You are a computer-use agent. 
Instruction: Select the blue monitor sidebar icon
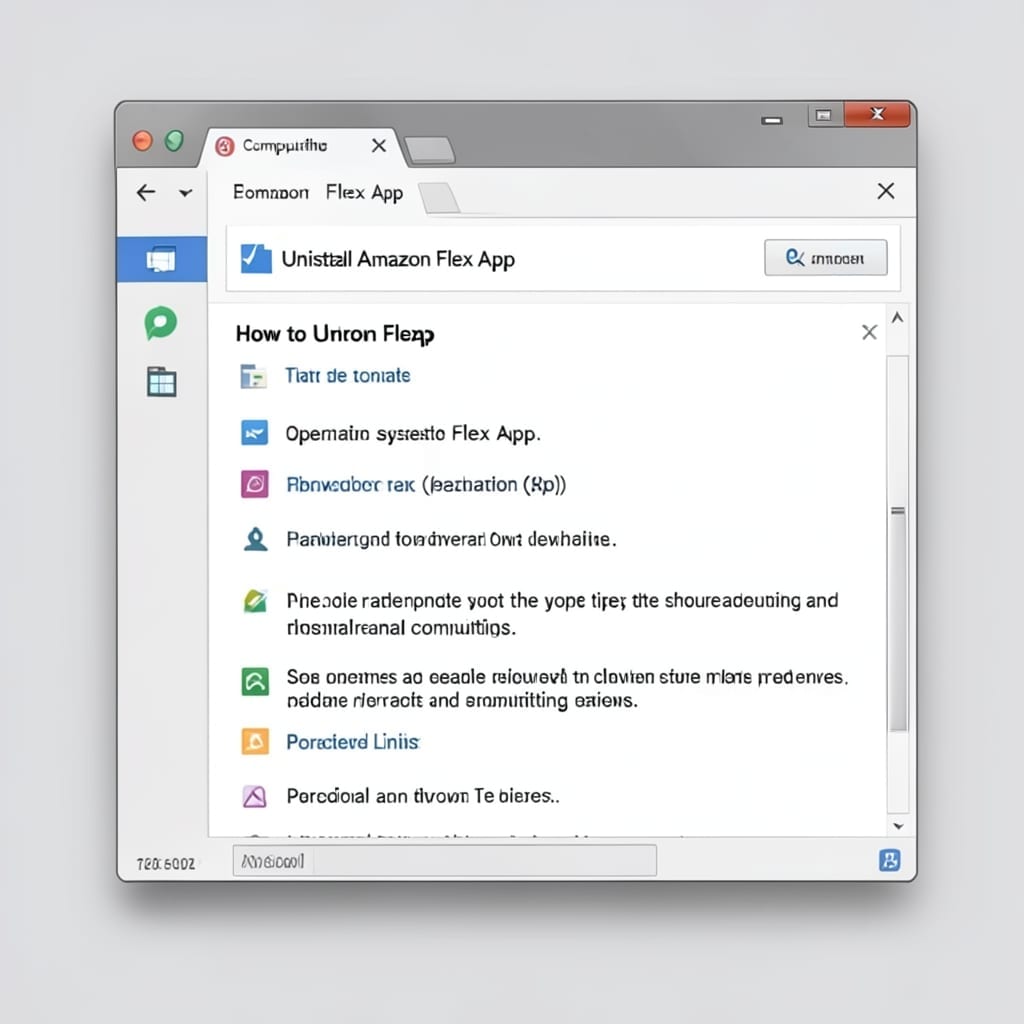[x=161, y=259]
